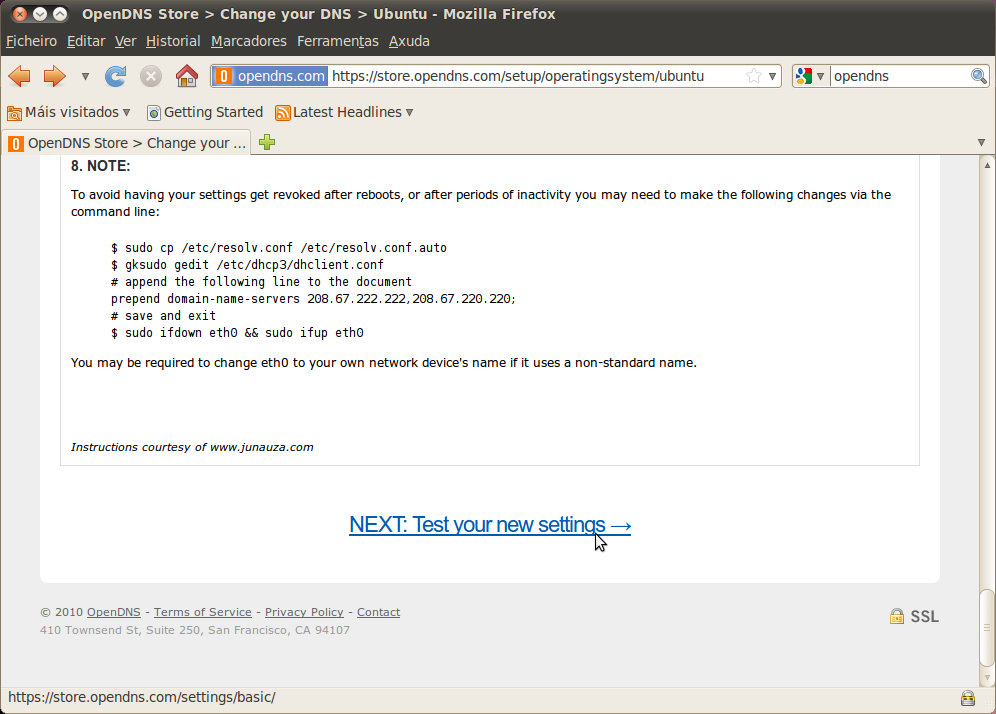996x714 pixels.
Task: Click the opendns.com site identity badge
Action: click(x=271, y=76)
